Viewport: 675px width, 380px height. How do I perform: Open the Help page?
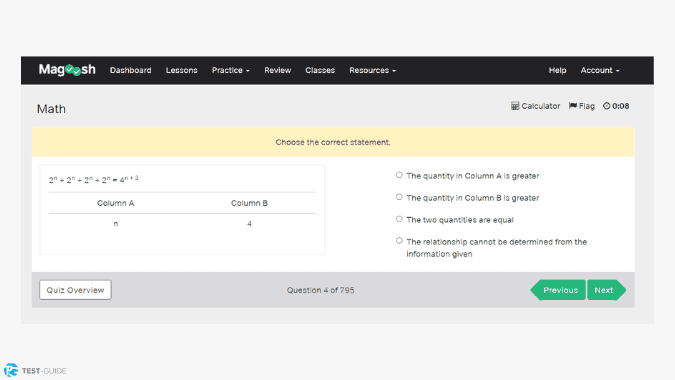(x=557, y=70)
